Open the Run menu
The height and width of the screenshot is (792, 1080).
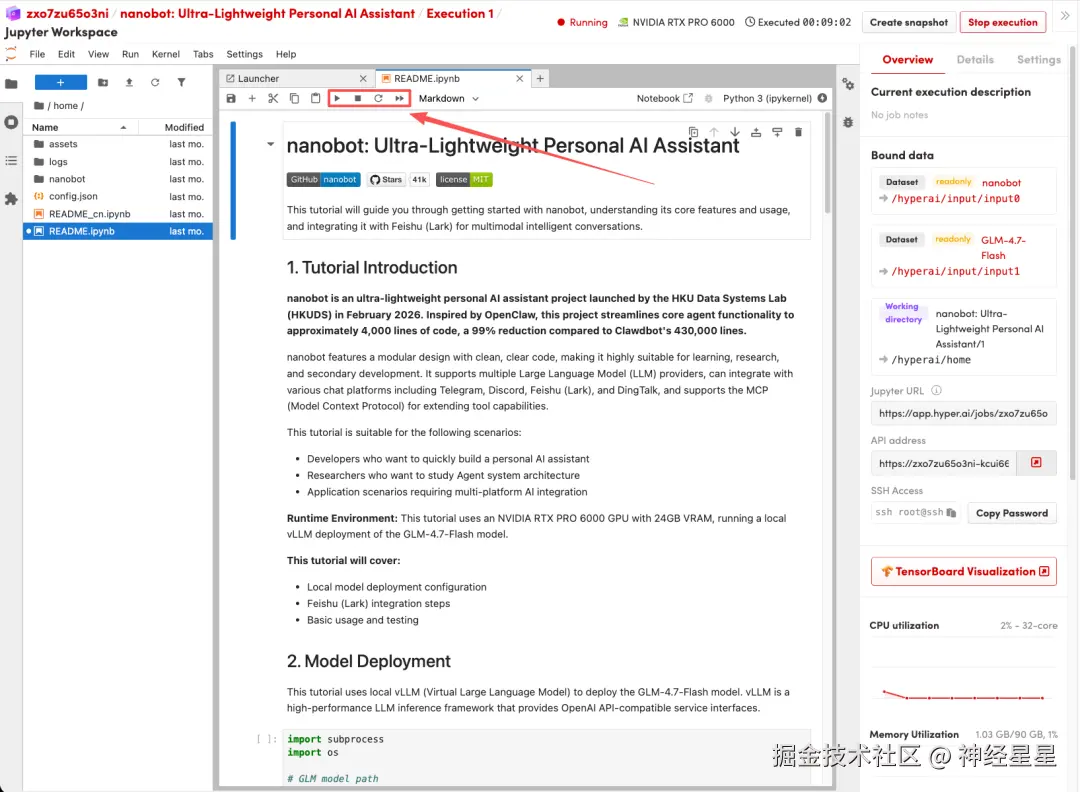click(x=130, y=54)
